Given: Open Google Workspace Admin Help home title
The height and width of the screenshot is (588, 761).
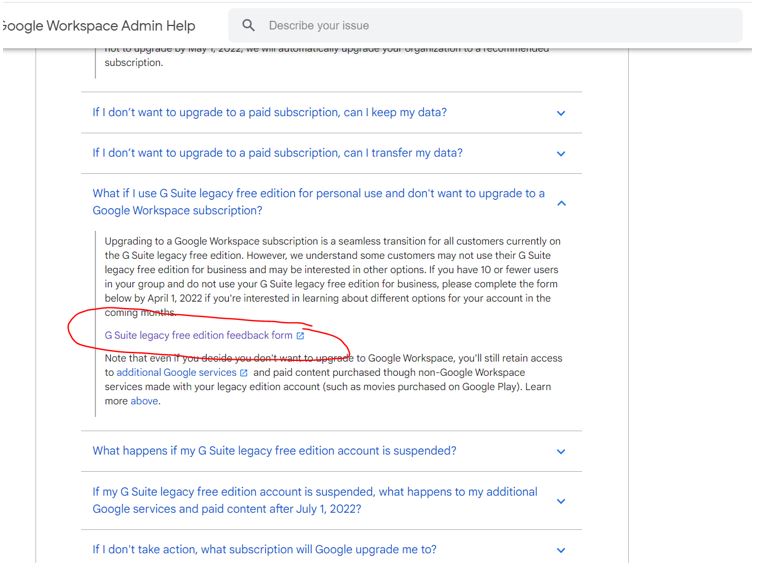Looking at the screenshot, I should [x=98, y=26].
